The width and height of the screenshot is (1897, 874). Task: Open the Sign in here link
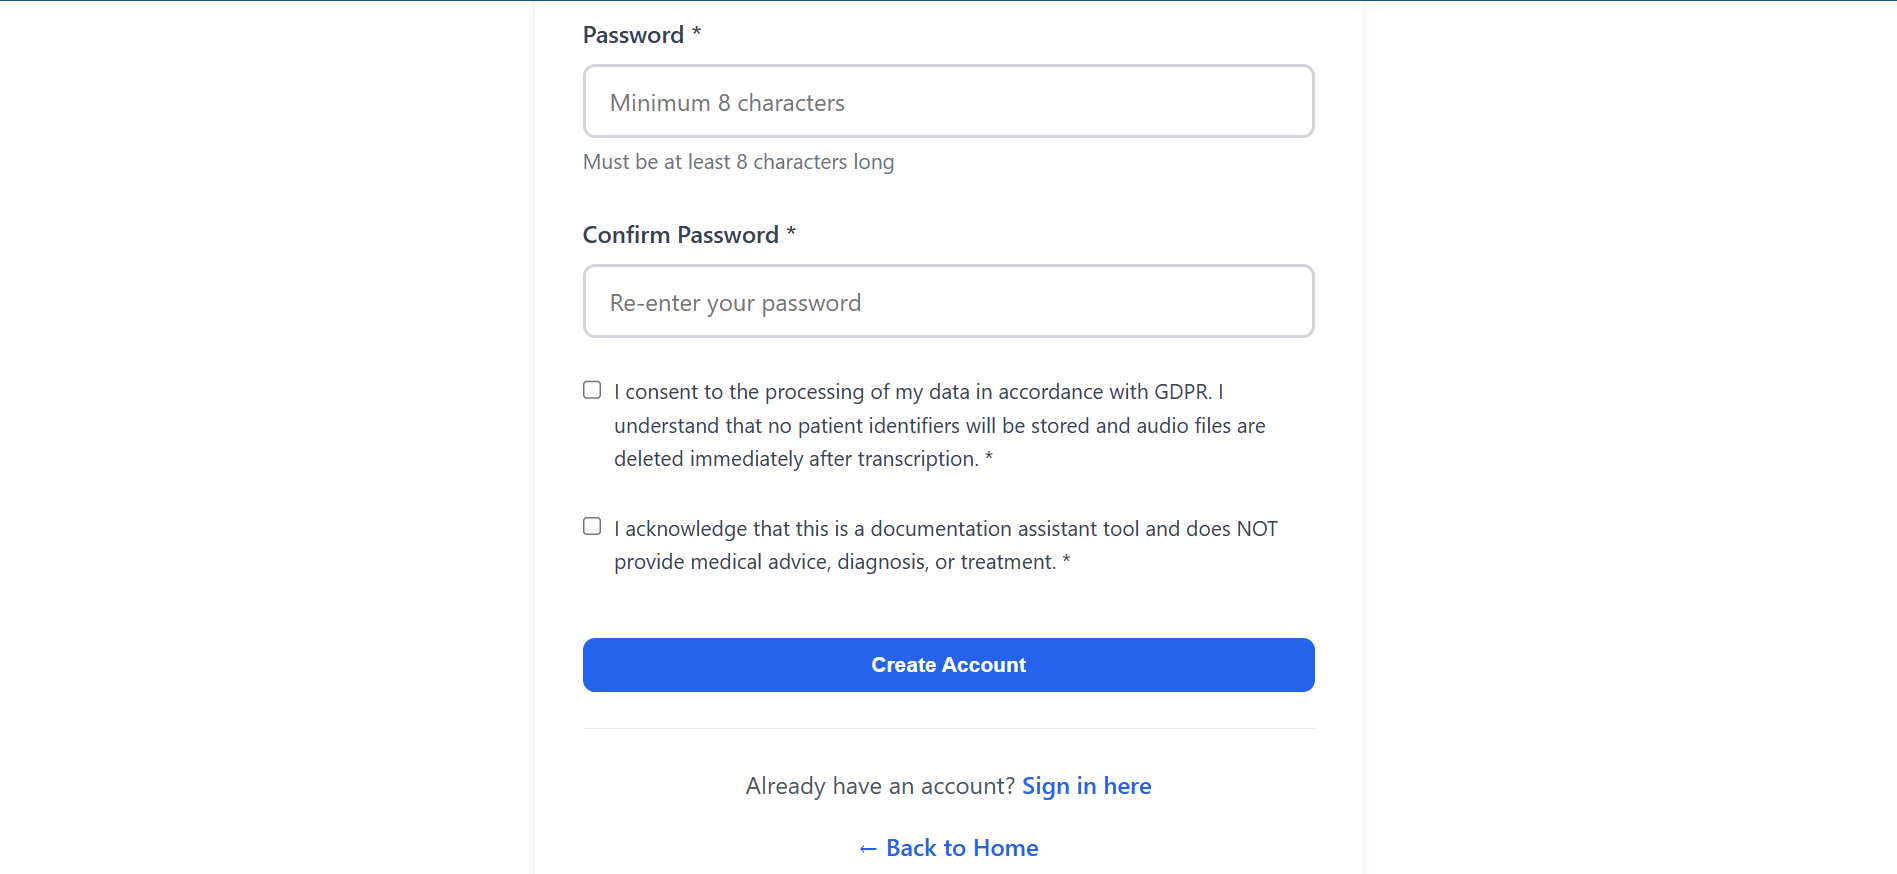point(1086,786)
